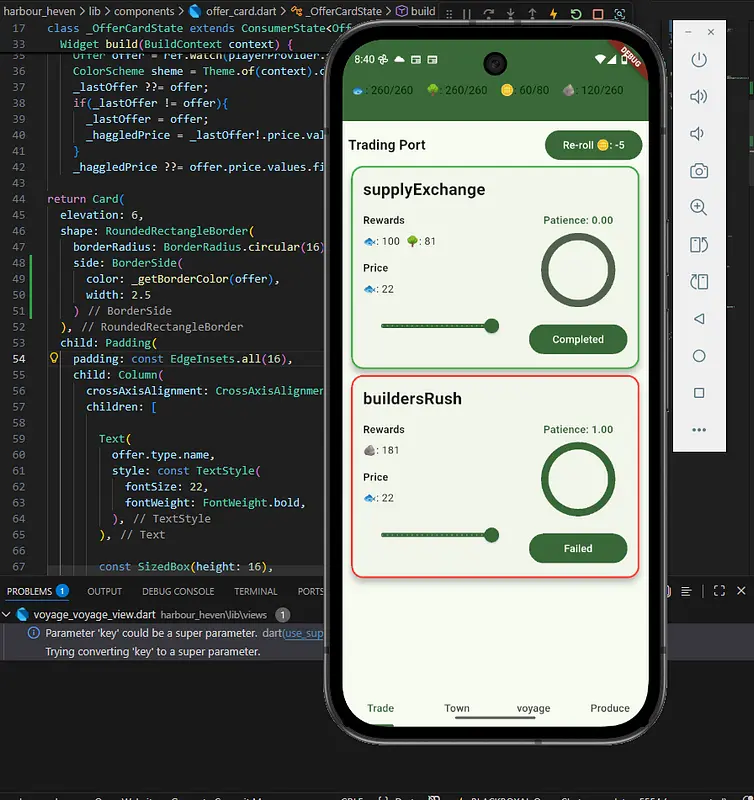Viewport: 754px width, 800px height.
Task: Click the emulator volume up icon
Action: pyautogui.click(x=699, y=97)
